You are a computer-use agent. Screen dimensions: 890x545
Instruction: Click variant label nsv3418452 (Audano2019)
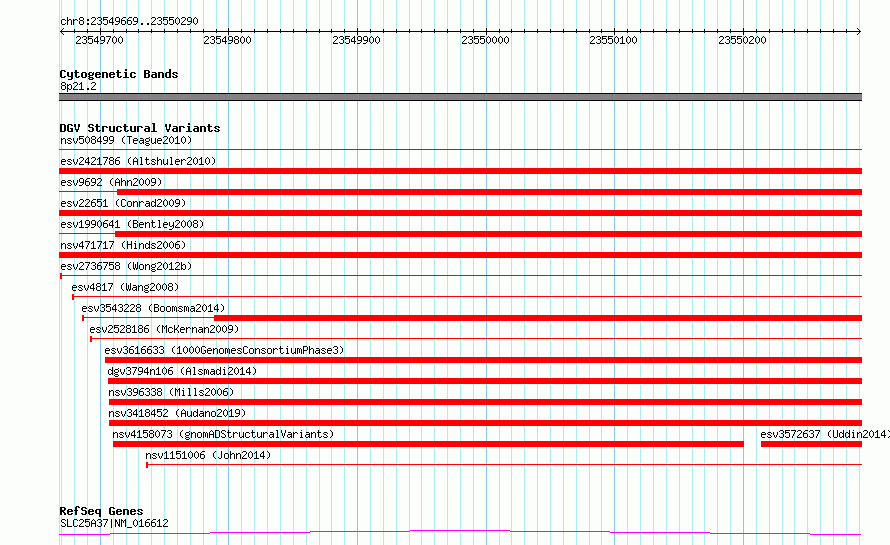[x=177, y=413]
